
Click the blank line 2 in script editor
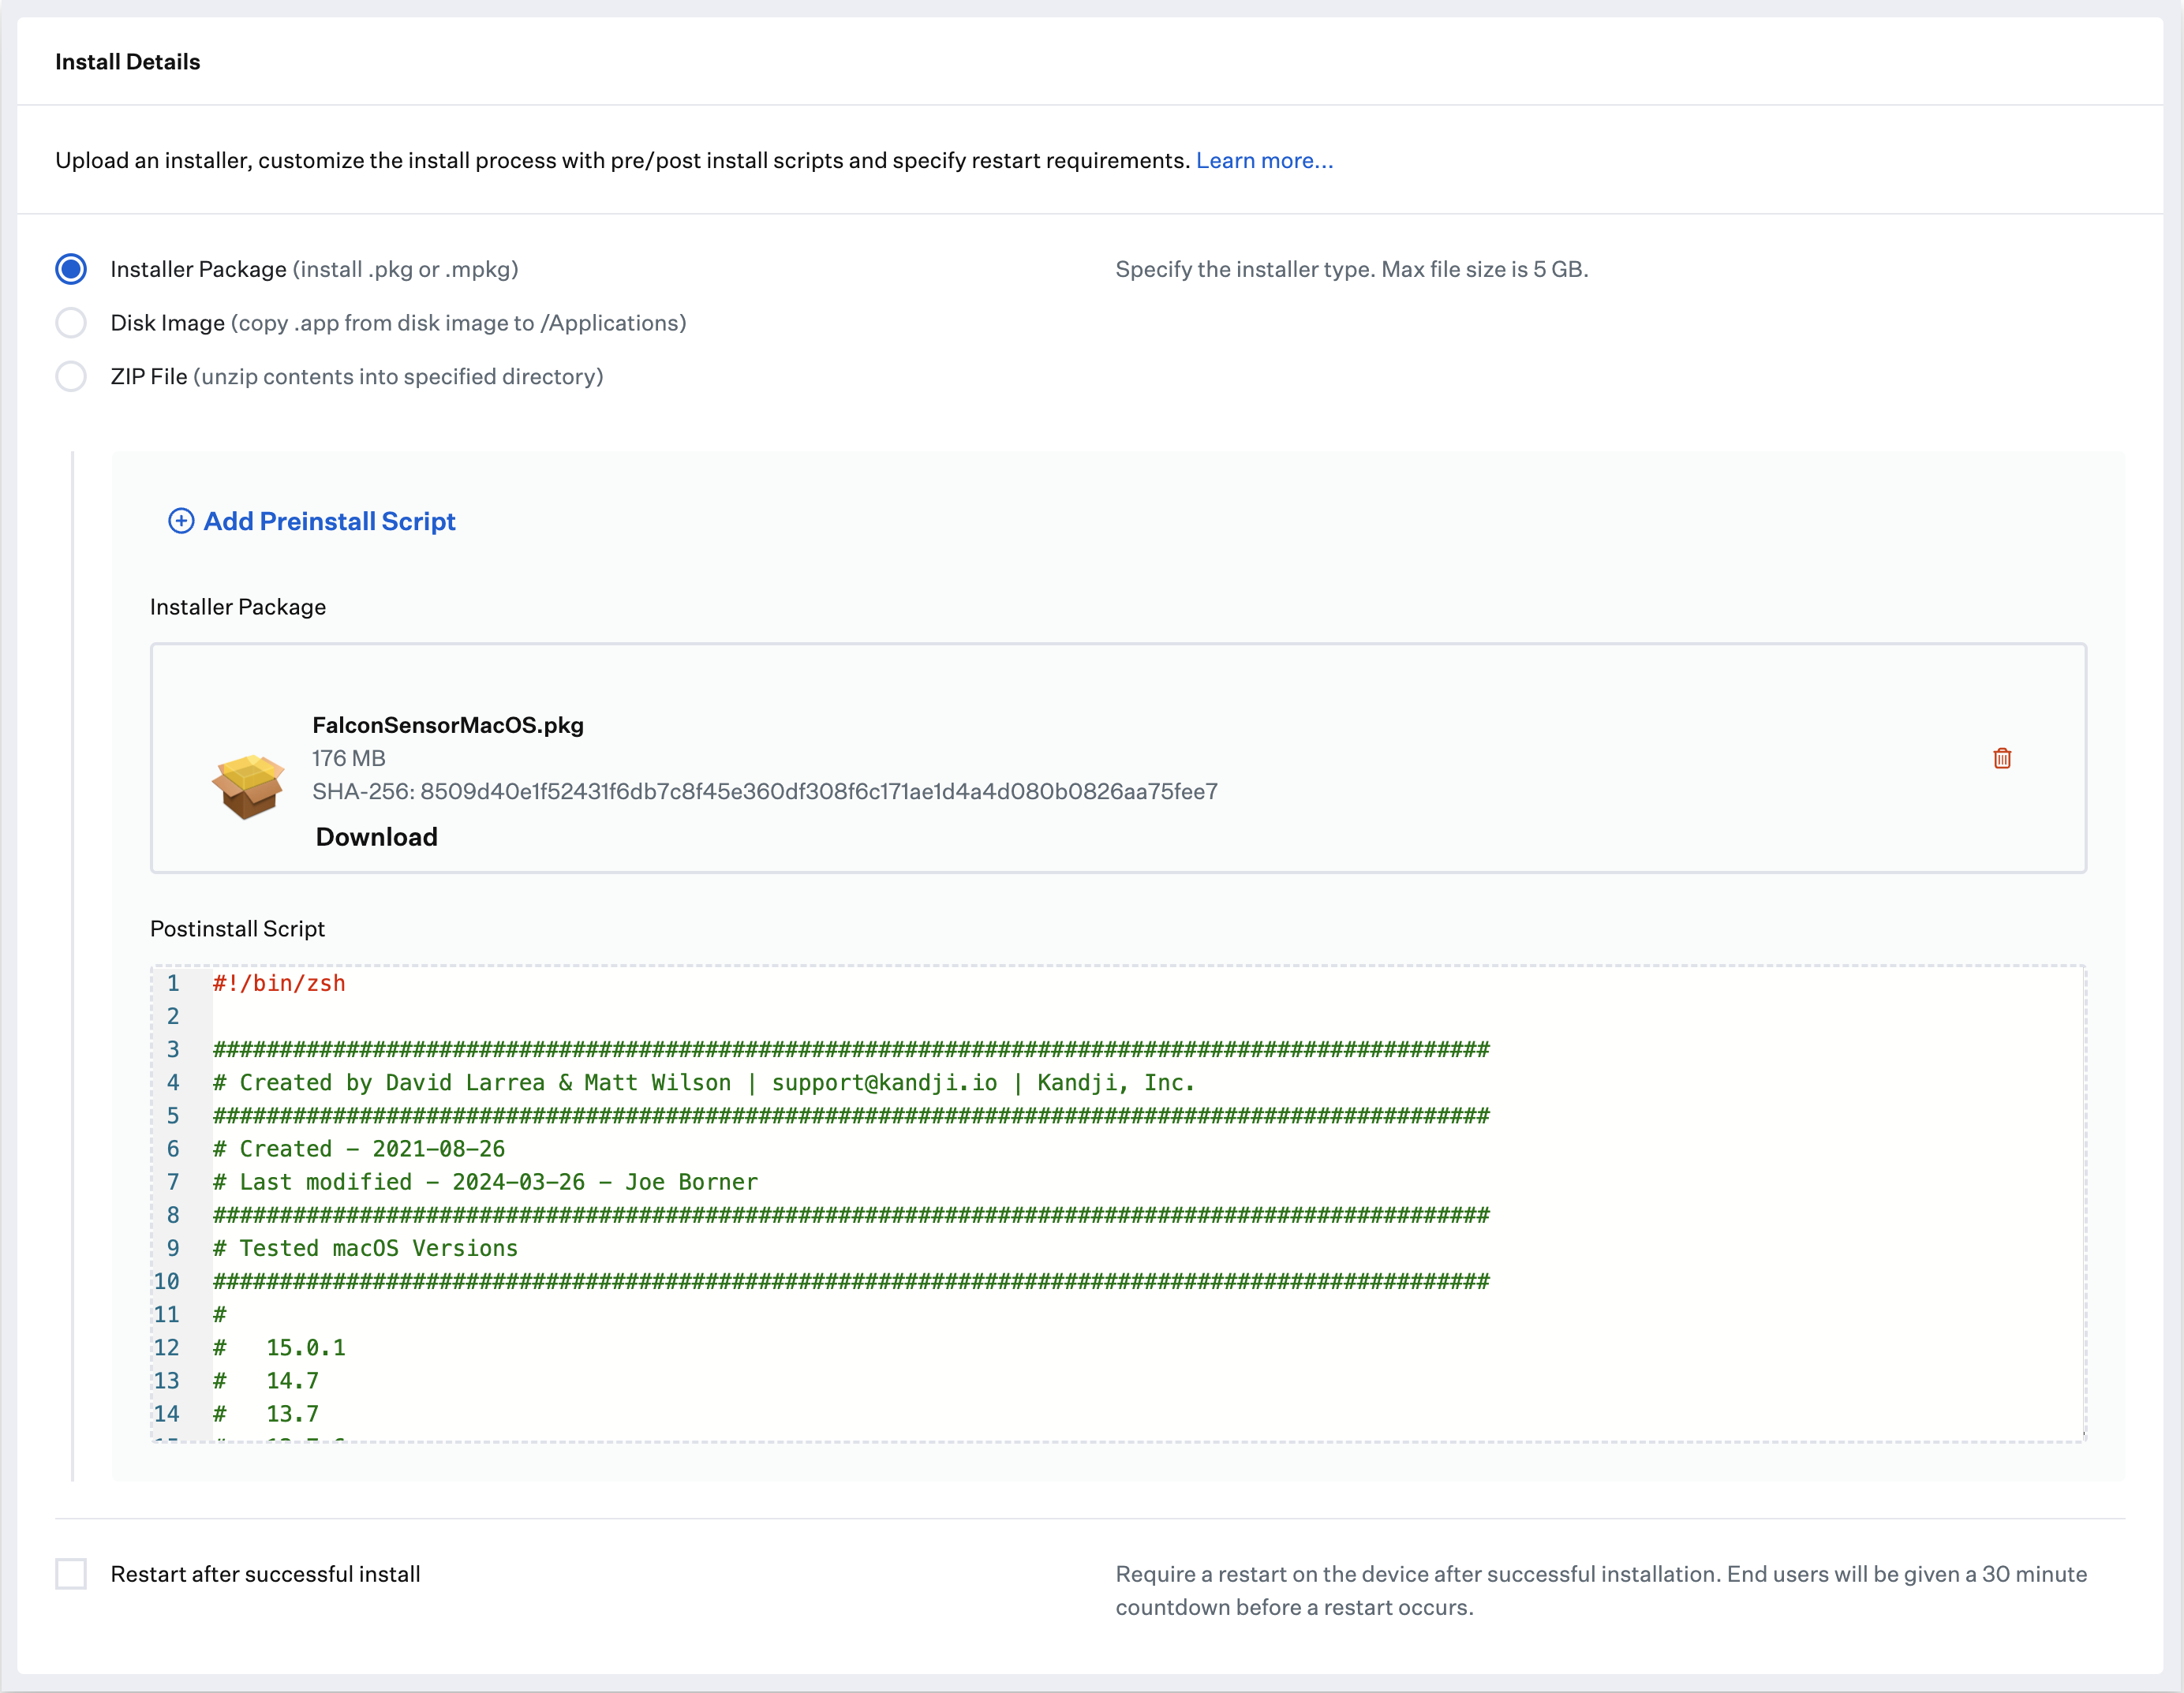(1148, 1016)
